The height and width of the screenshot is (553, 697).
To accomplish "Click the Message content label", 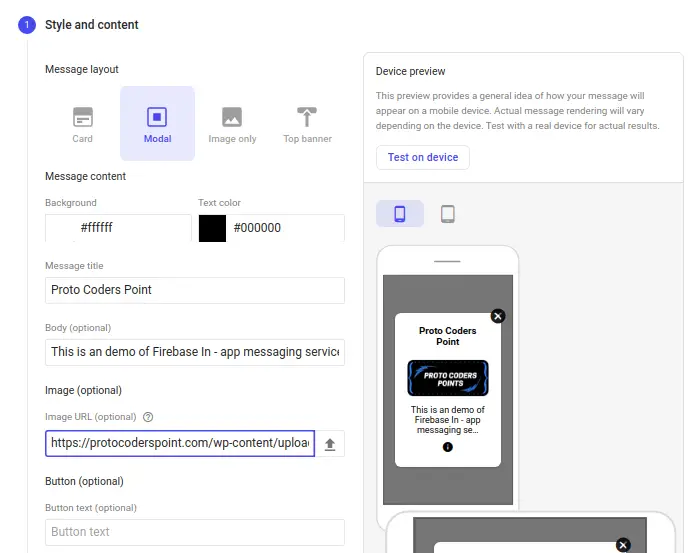I will [x=85, y=176].
